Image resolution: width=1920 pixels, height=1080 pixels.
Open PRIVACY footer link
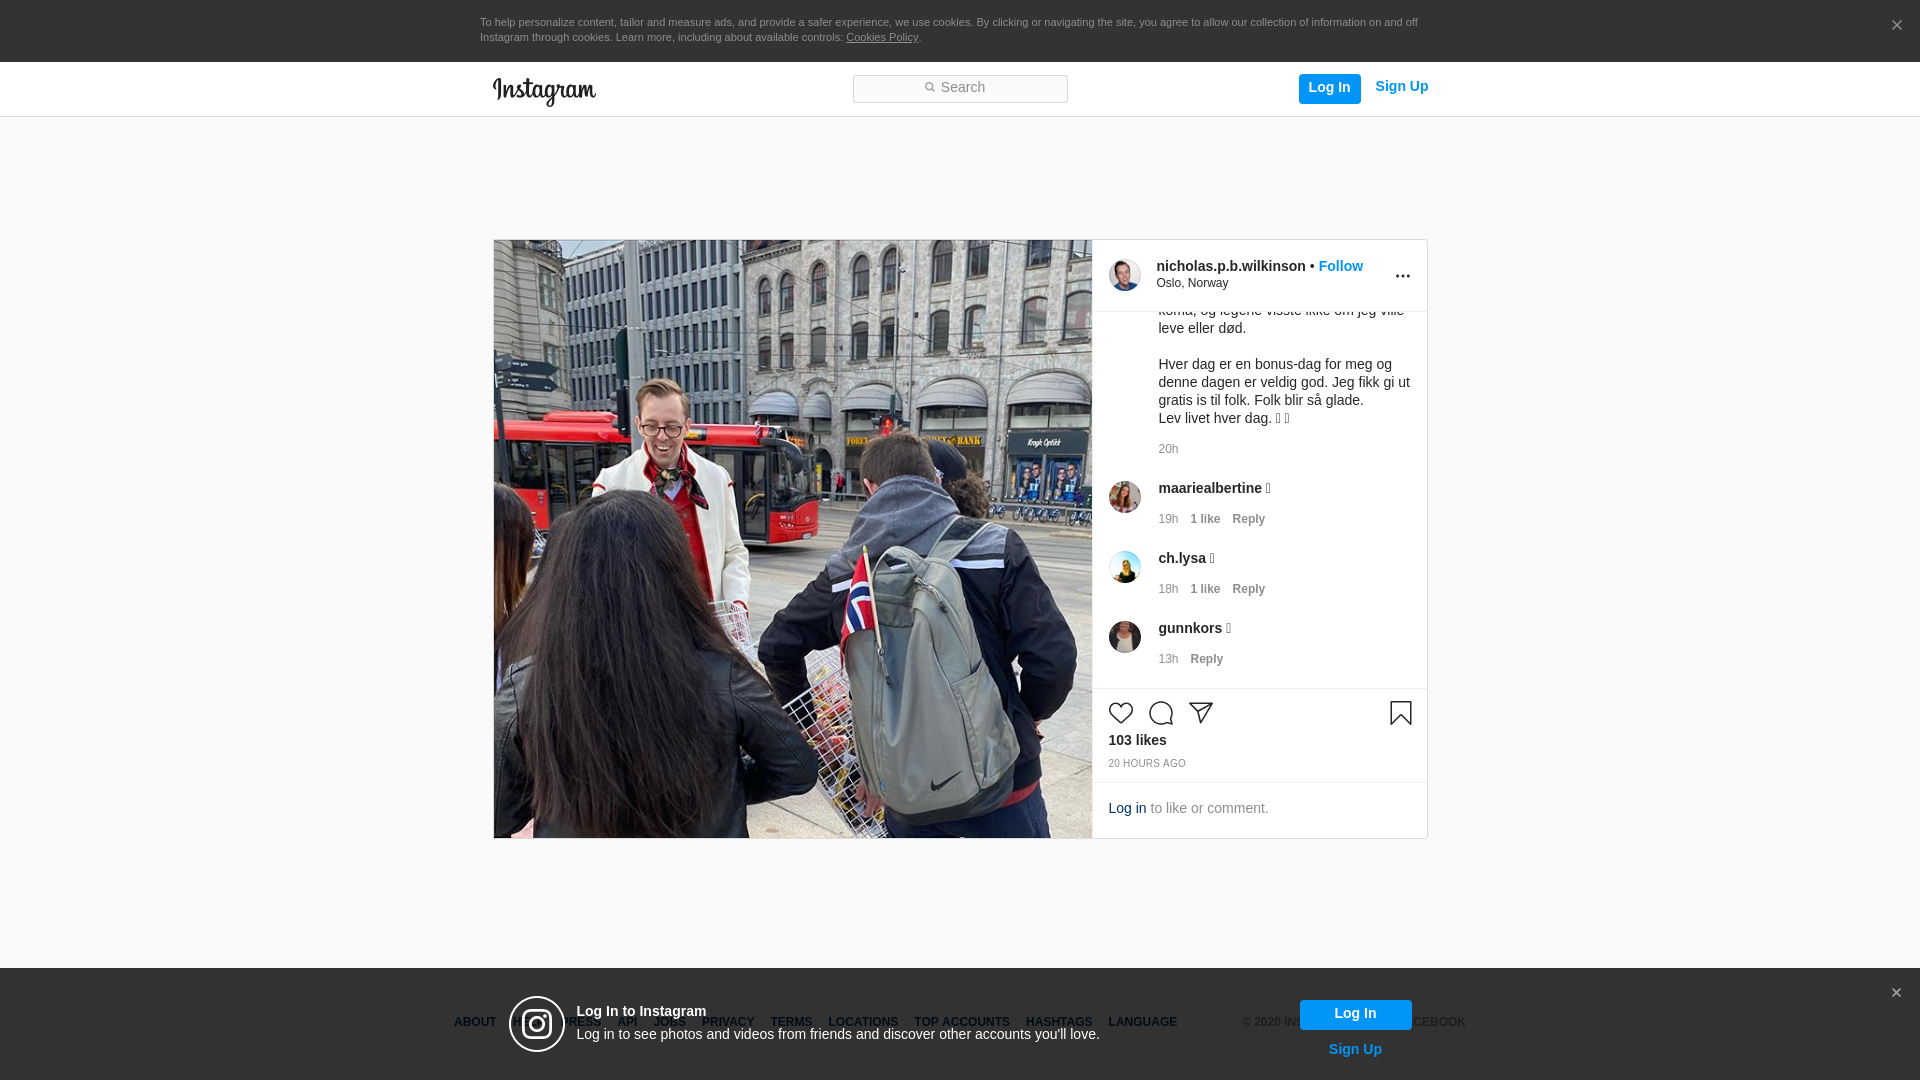tap(727, 1022)
